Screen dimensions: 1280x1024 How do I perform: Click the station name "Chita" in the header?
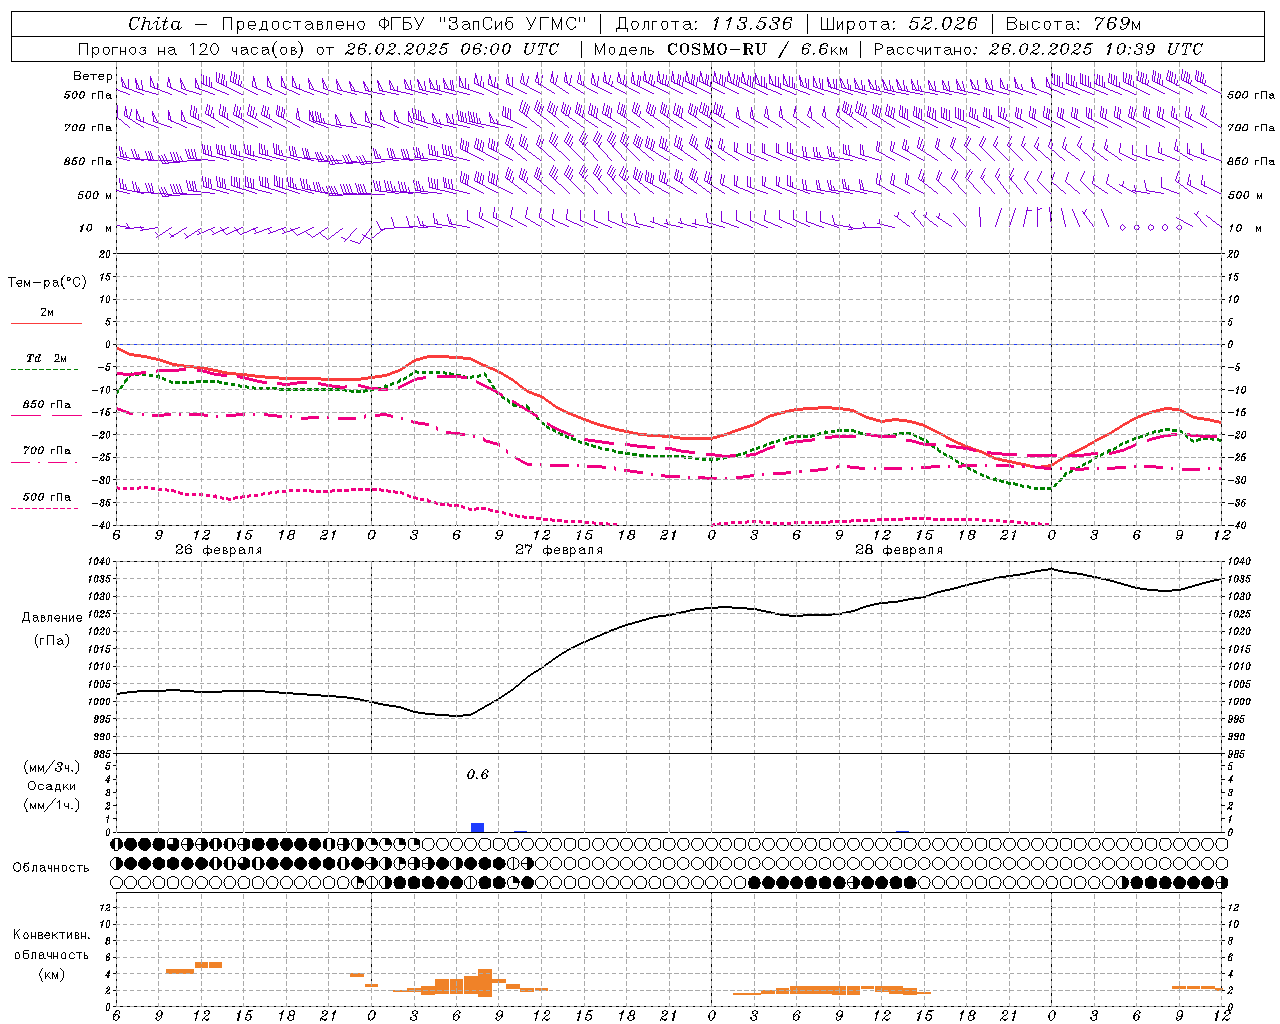click(155, 24)
